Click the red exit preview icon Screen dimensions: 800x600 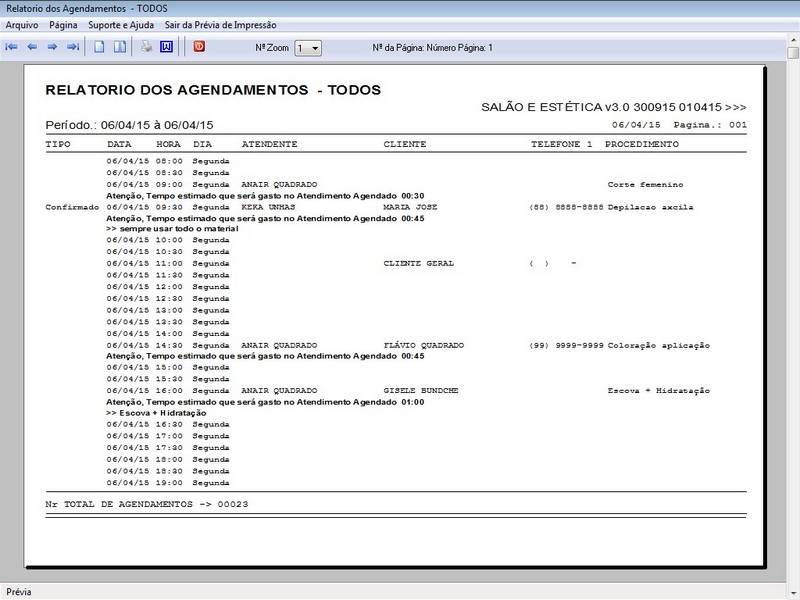click(199, 47)
